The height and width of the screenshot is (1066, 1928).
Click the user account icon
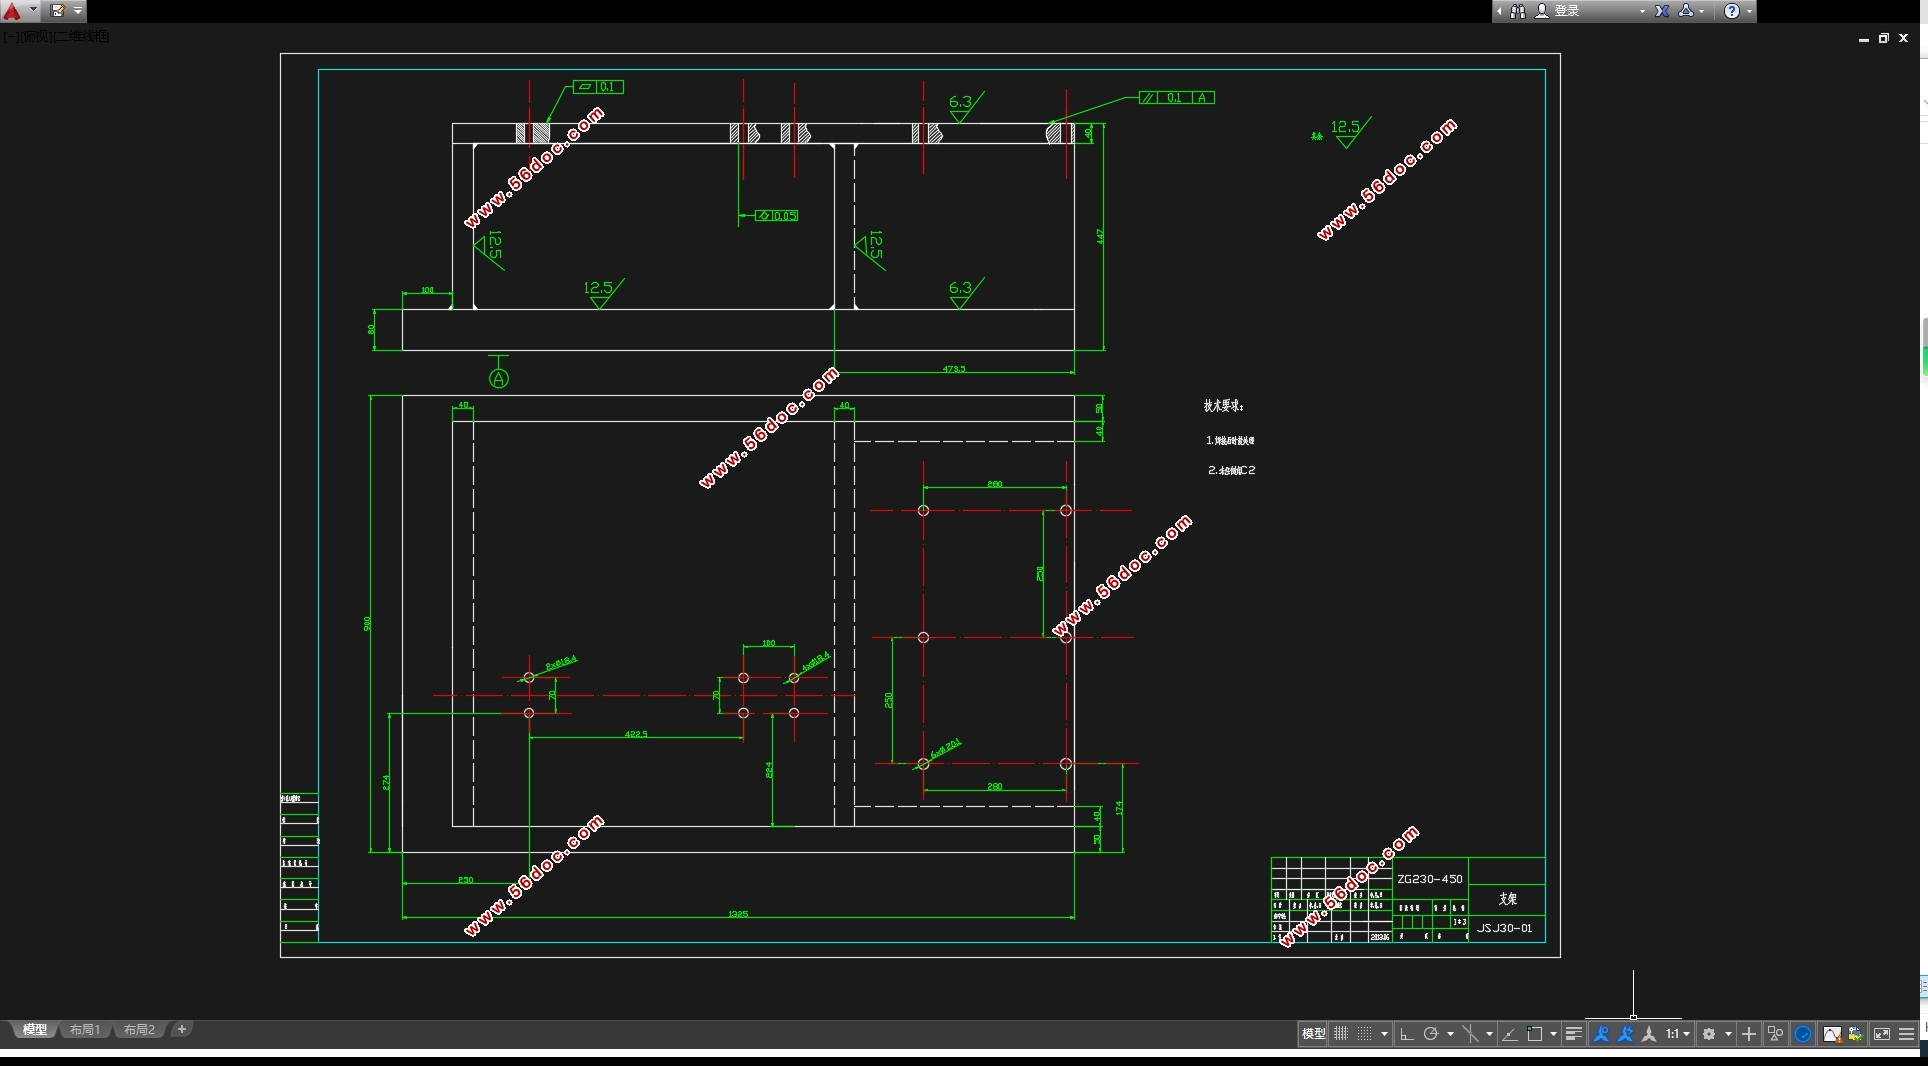(1542, 11)
